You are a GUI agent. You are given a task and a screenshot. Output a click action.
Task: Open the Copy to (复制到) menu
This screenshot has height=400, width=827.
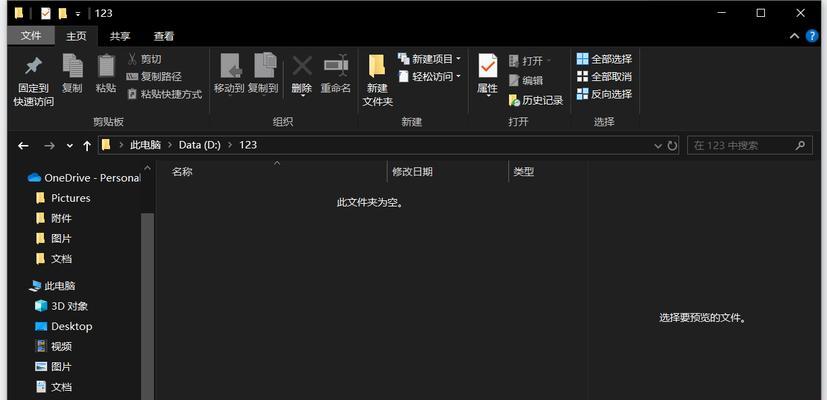pos(263,73)
